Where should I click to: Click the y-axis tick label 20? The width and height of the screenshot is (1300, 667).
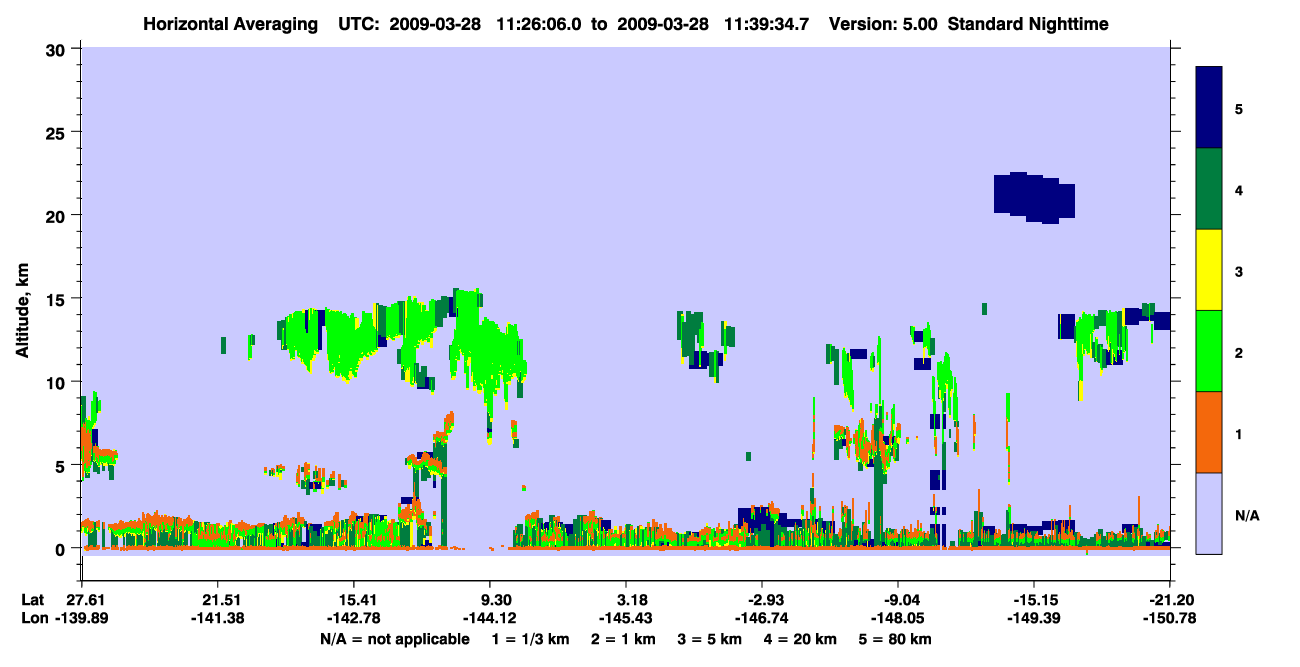click(x=58, y=215)
